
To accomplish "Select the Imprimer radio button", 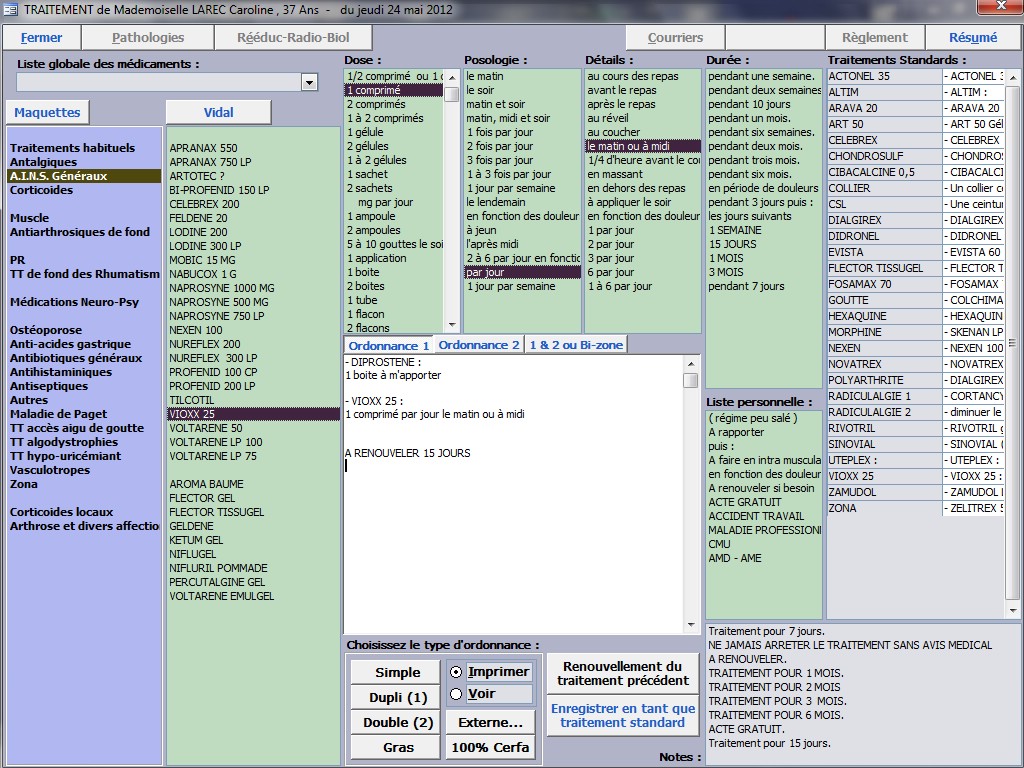I will (456, 672).
